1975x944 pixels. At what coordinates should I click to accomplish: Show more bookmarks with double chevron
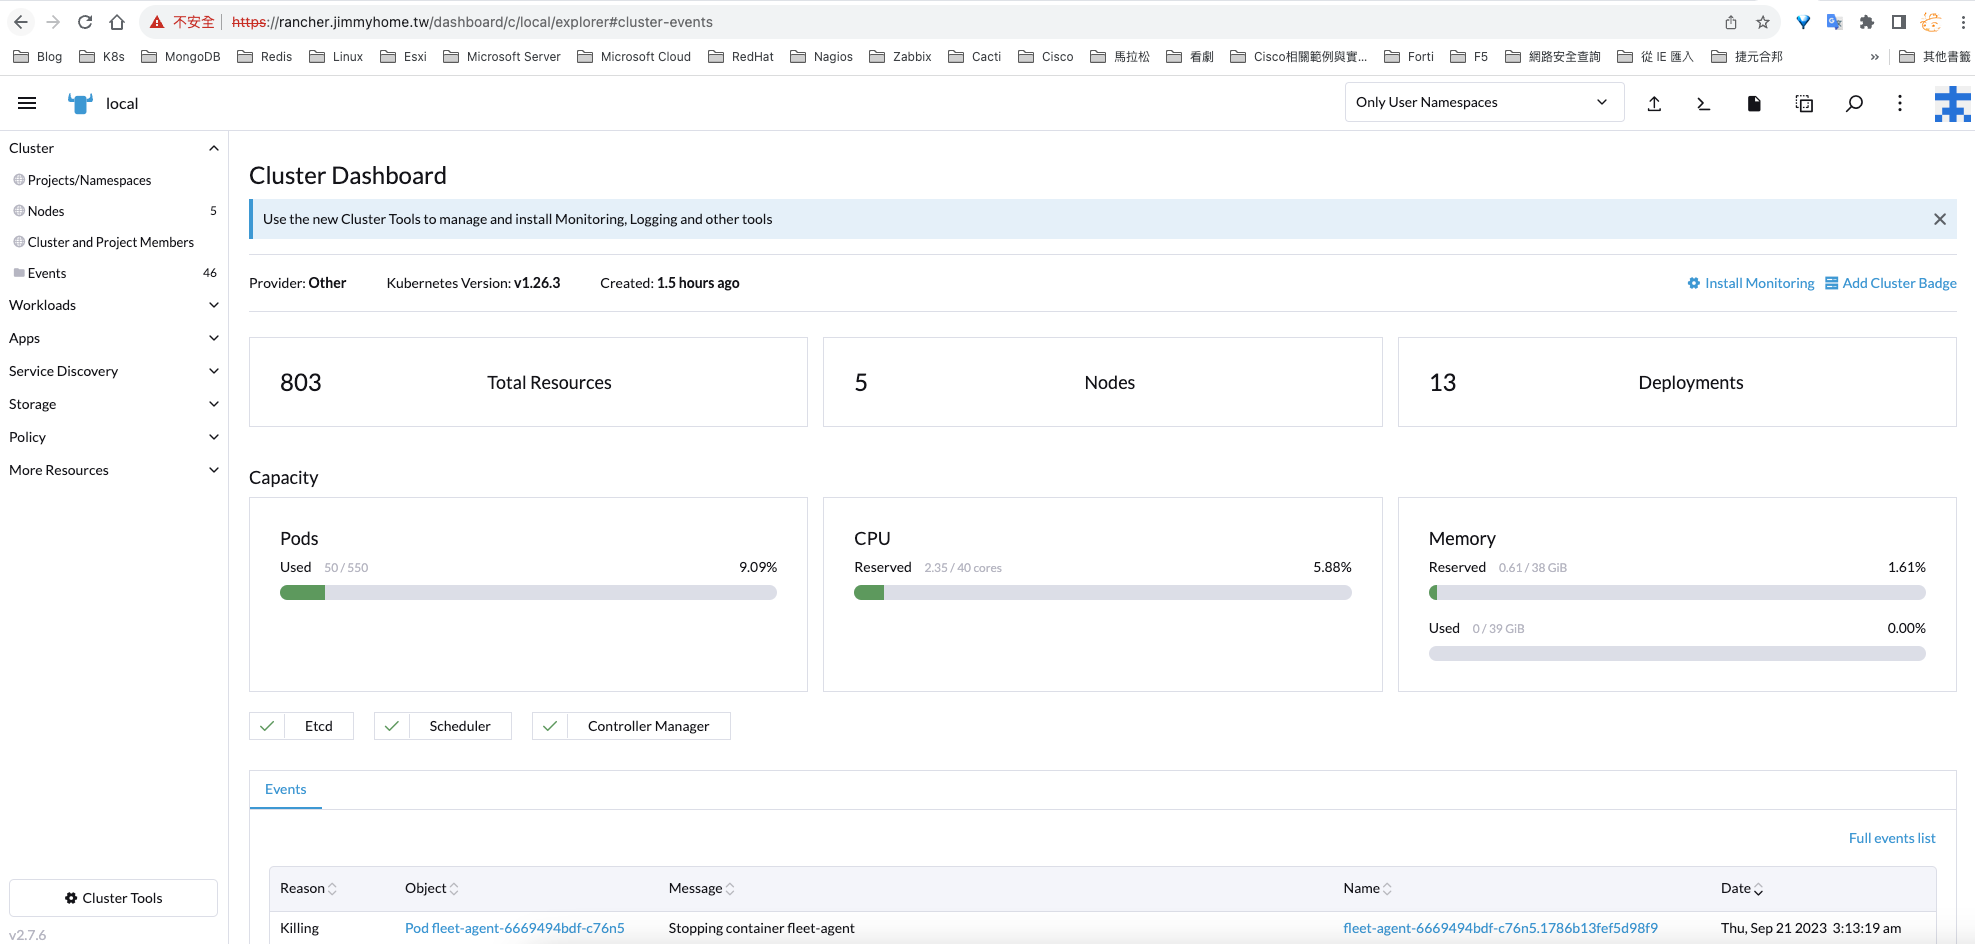pos(1874,57)
